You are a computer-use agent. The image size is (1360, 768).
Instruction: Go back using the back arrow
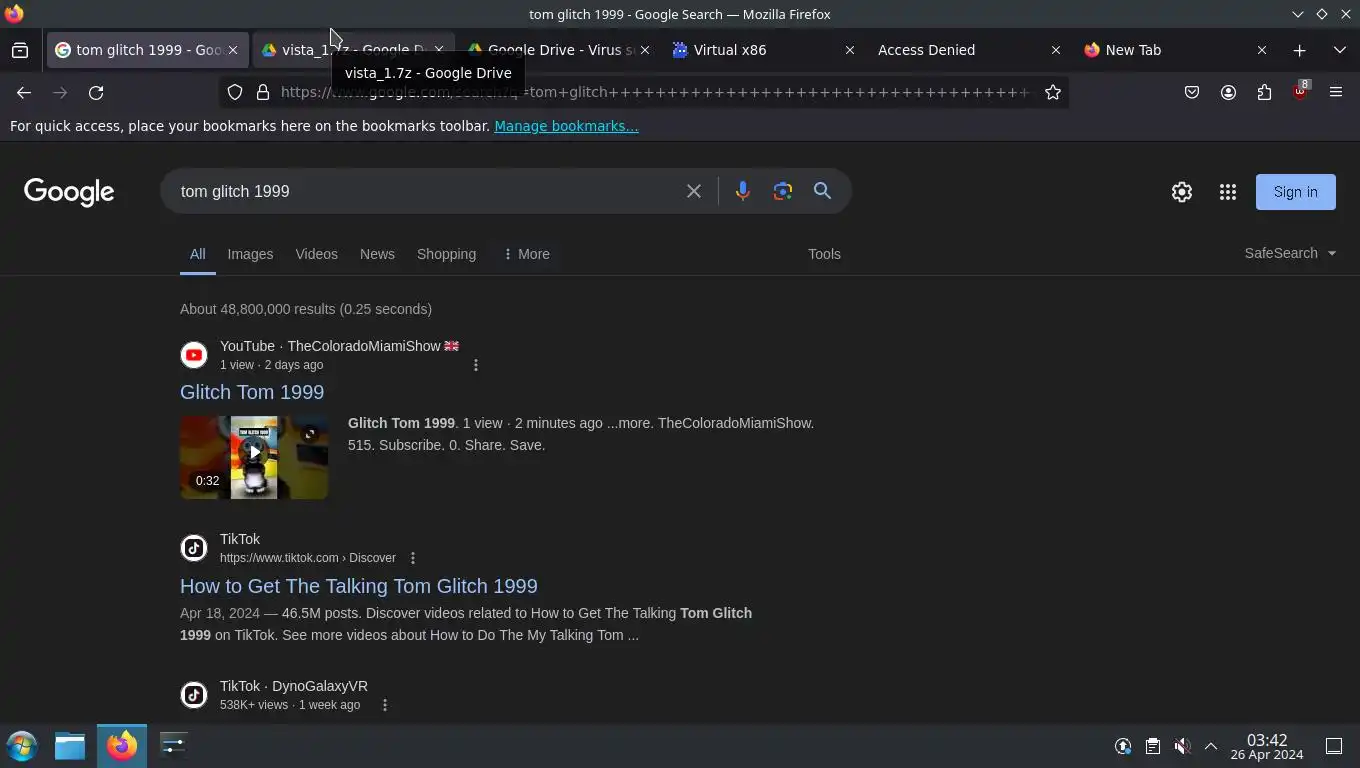(x=24, y=92)
